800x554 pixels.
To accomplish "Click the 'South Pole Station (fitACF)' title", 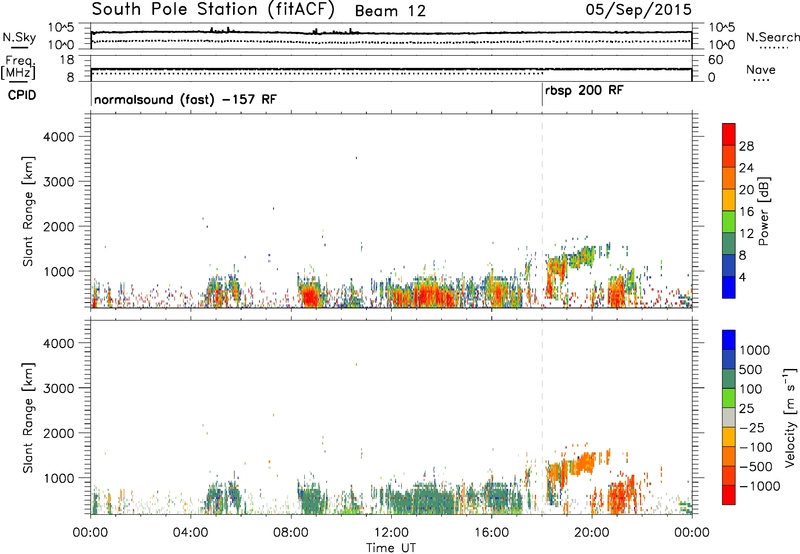I will pyautogui.click(x=213, y=10).
